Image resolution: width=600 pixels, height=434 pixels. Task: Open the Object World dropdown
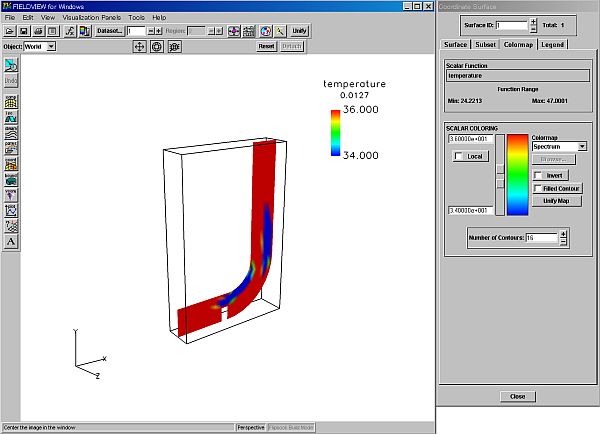[50, 47]
